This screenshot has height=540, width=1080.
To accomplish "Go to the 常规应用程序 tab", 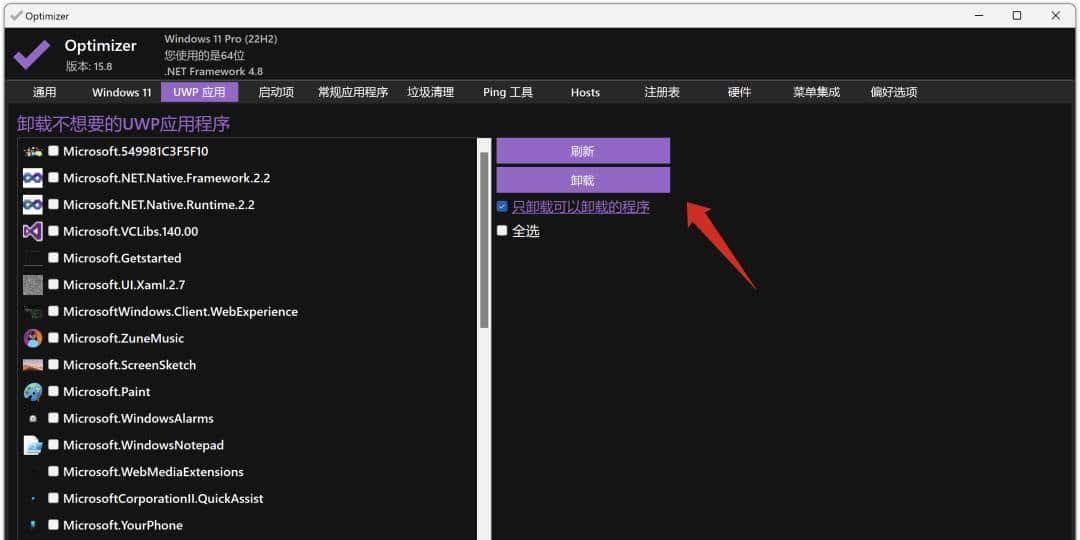I will [353, 92].
